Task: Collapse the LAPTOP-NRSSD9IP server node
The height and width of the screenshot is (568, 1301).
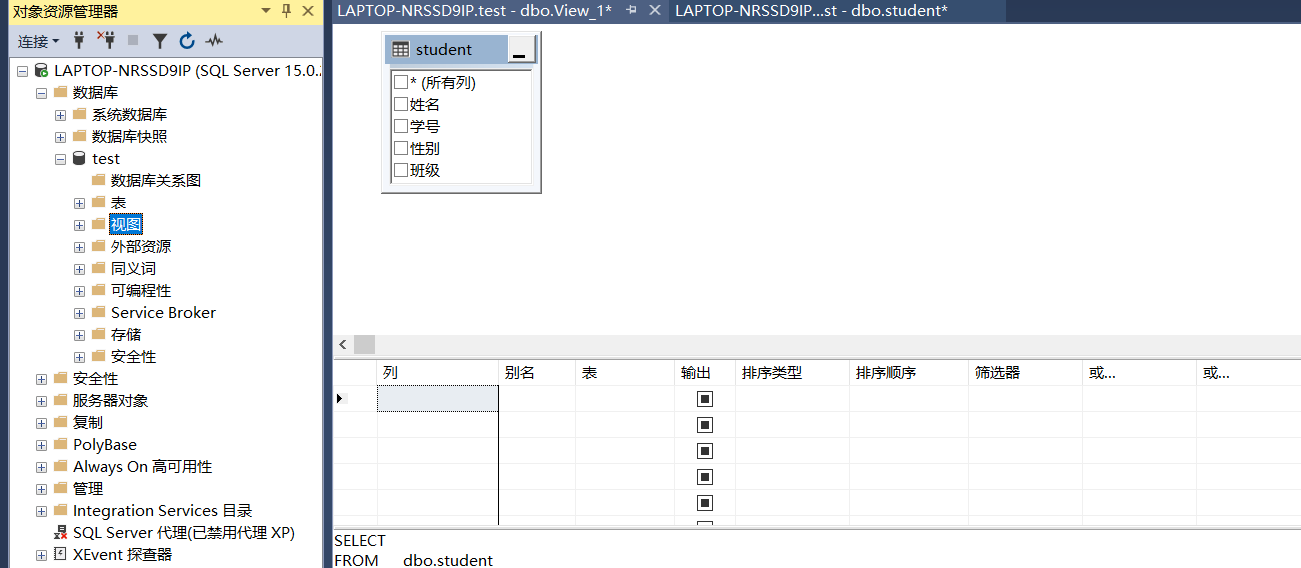Action: (22, 71)
